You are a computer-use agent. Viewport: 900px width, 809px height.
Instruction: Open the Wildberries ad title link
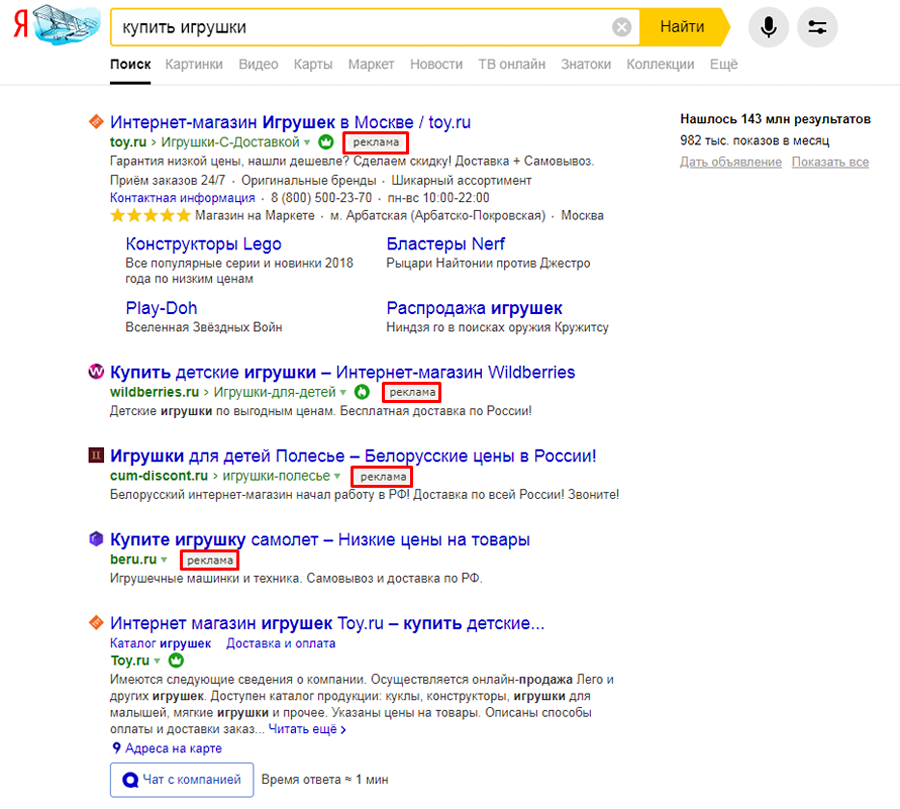coord(343,372)
